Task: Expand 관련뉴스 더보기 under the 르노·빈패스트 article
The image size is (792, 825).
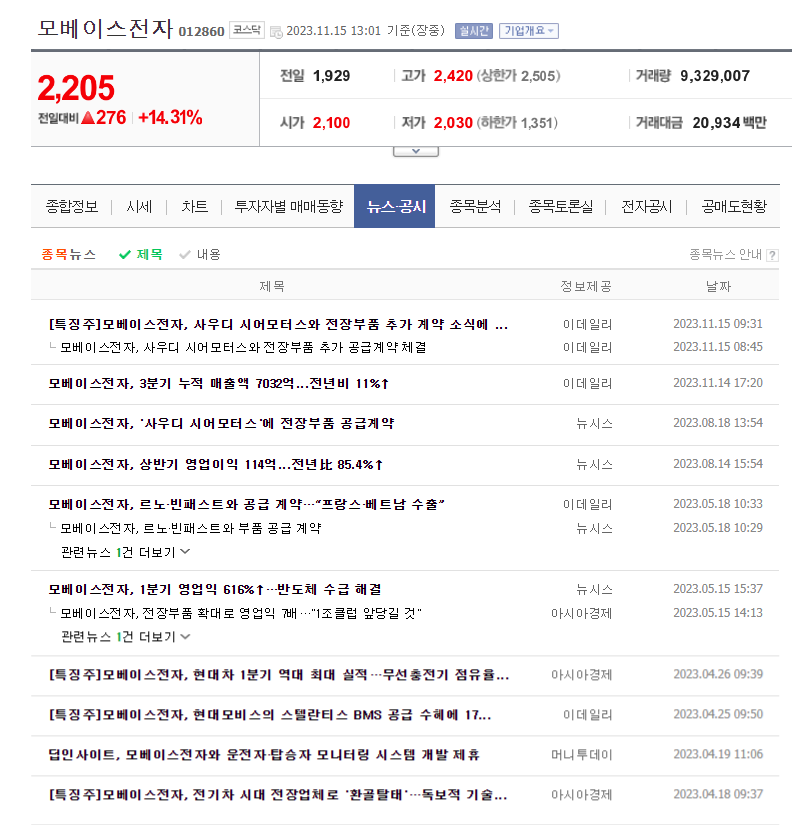Action: [125, 552]
